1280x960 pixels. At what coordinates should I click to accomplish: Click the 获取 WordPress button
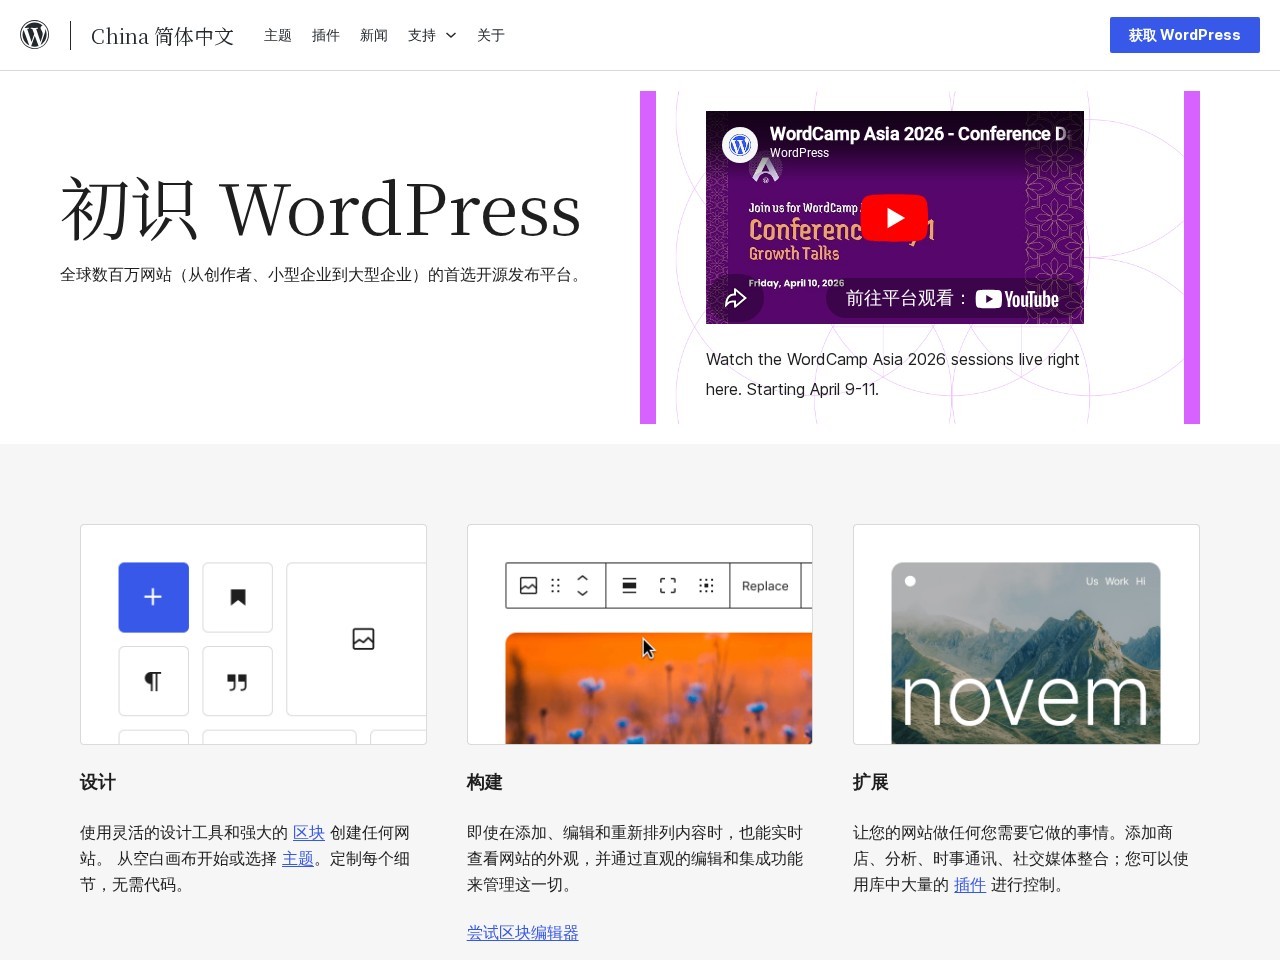(x=1184, y=35)
